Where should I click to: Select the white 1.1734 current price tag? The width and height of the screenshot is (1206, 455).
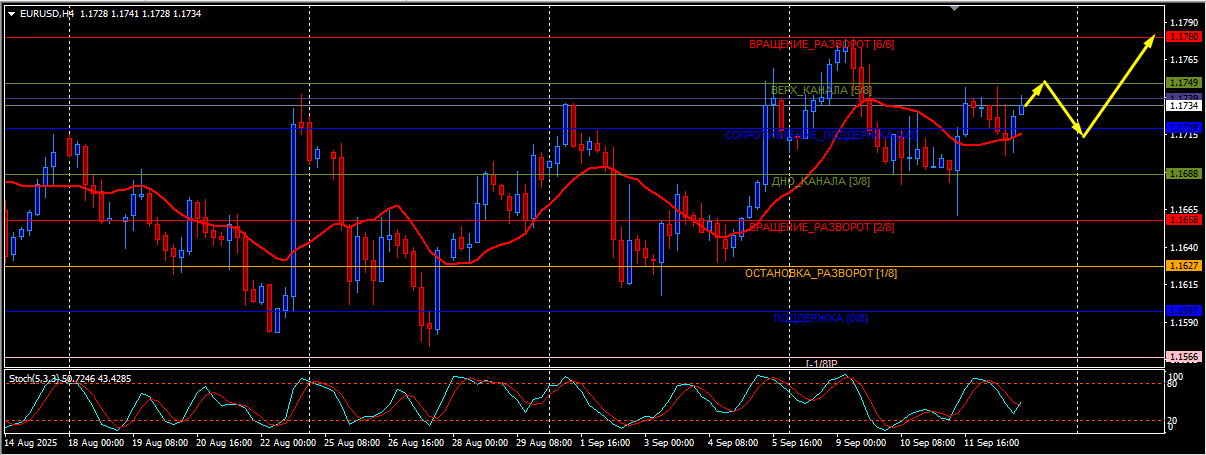[x=1183, y=105]
